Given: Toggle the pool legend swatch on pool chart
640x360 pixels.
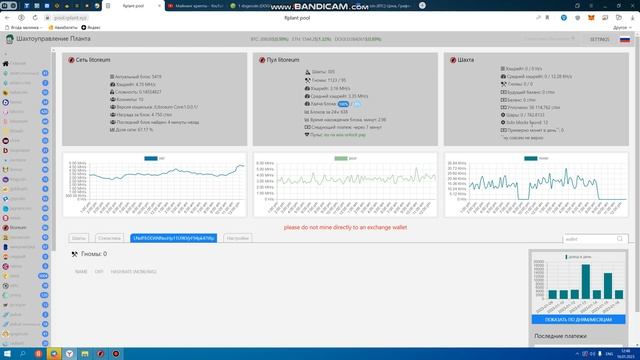Looking at the screenshot, I should (341, 158).
